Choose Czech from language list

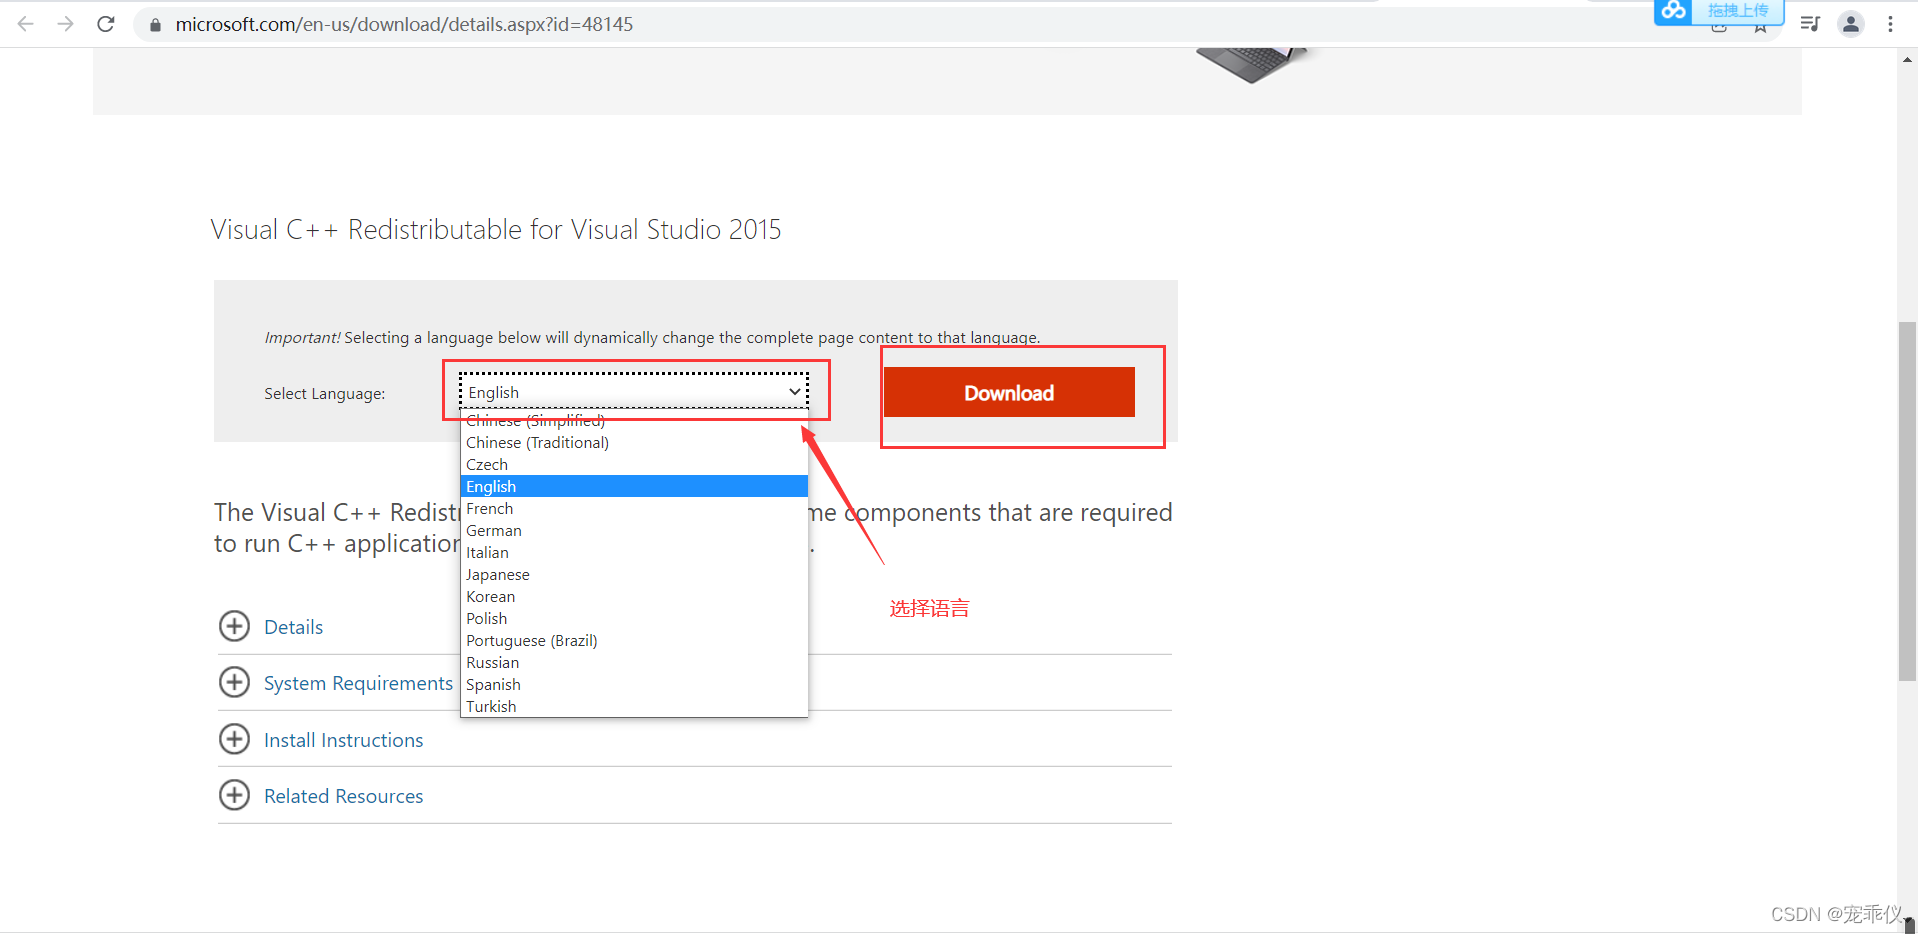click(634, 464)
